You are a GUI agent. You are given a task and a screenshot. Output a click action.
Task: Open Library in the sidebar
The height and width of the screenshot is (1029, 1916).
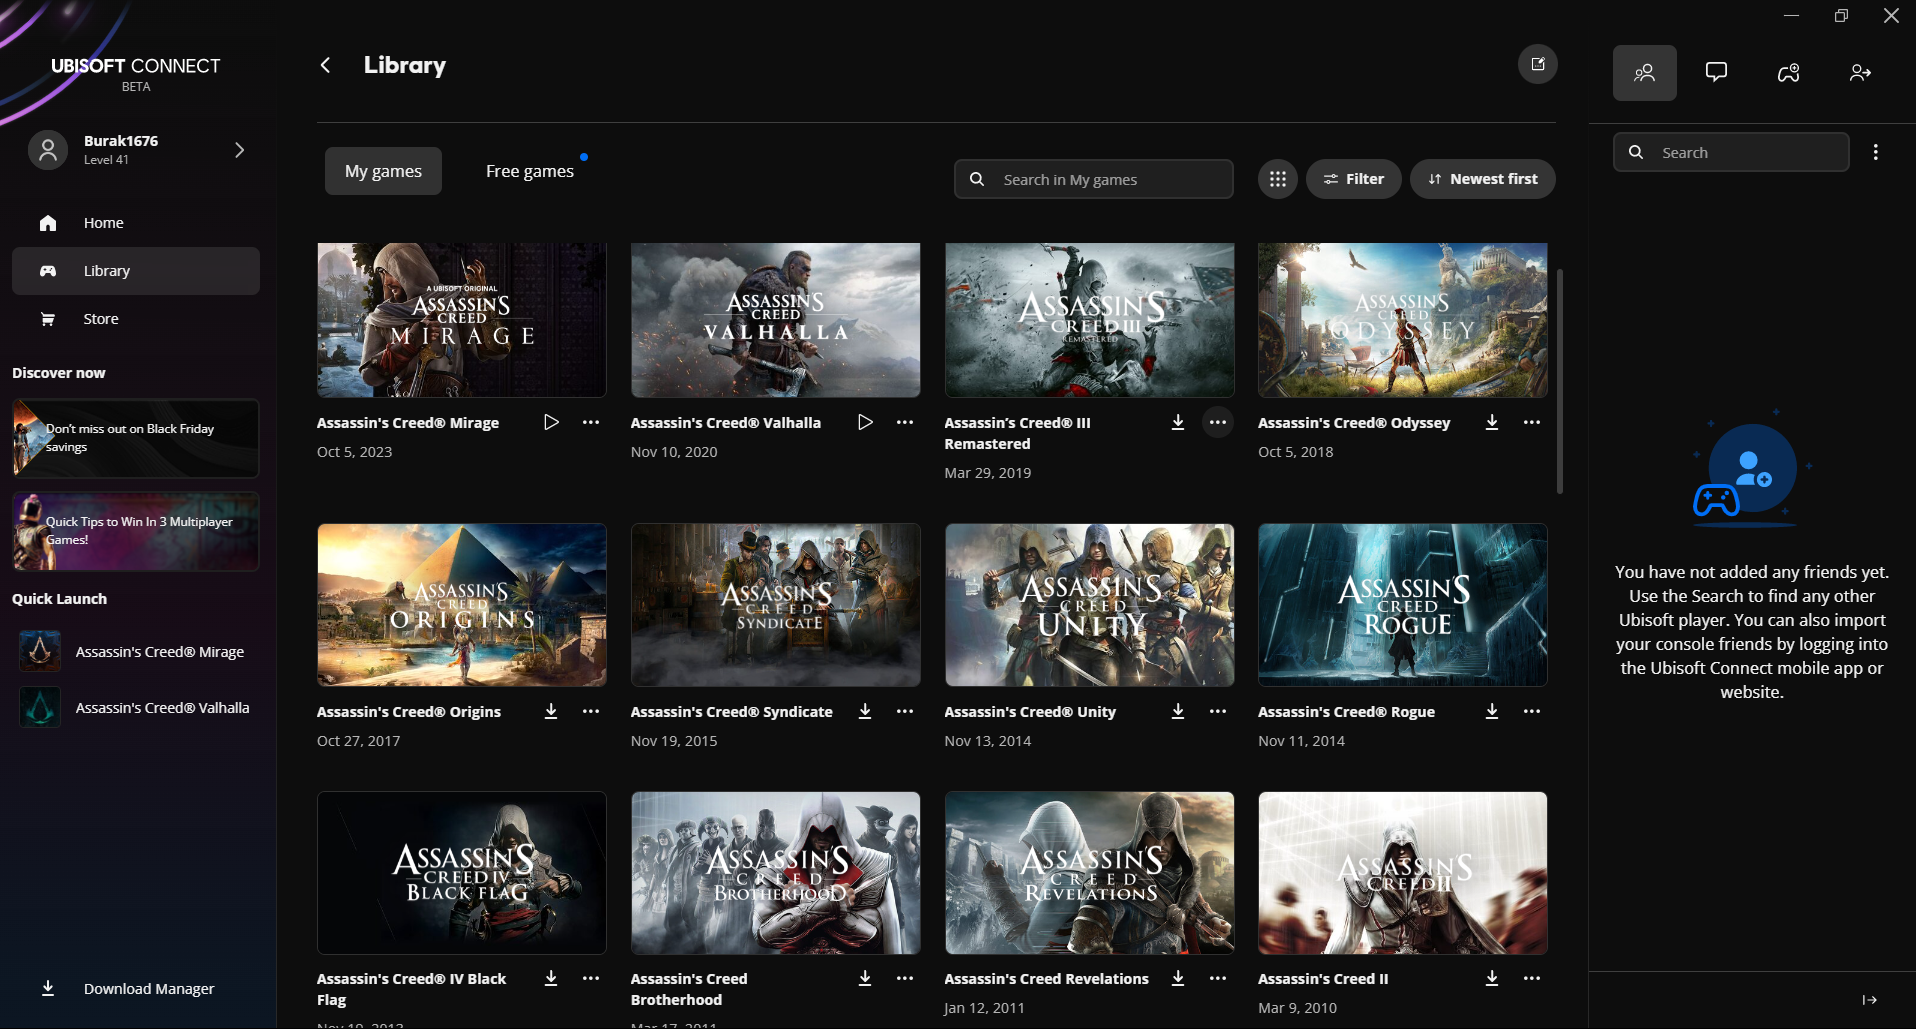click(136, 271)
